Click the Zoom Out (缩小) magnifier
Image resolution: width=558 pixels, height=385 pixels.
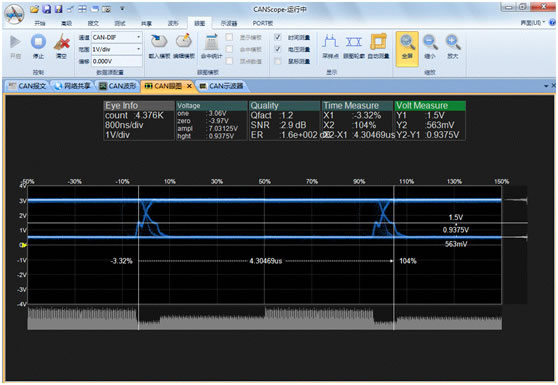(x=430, y=46)
